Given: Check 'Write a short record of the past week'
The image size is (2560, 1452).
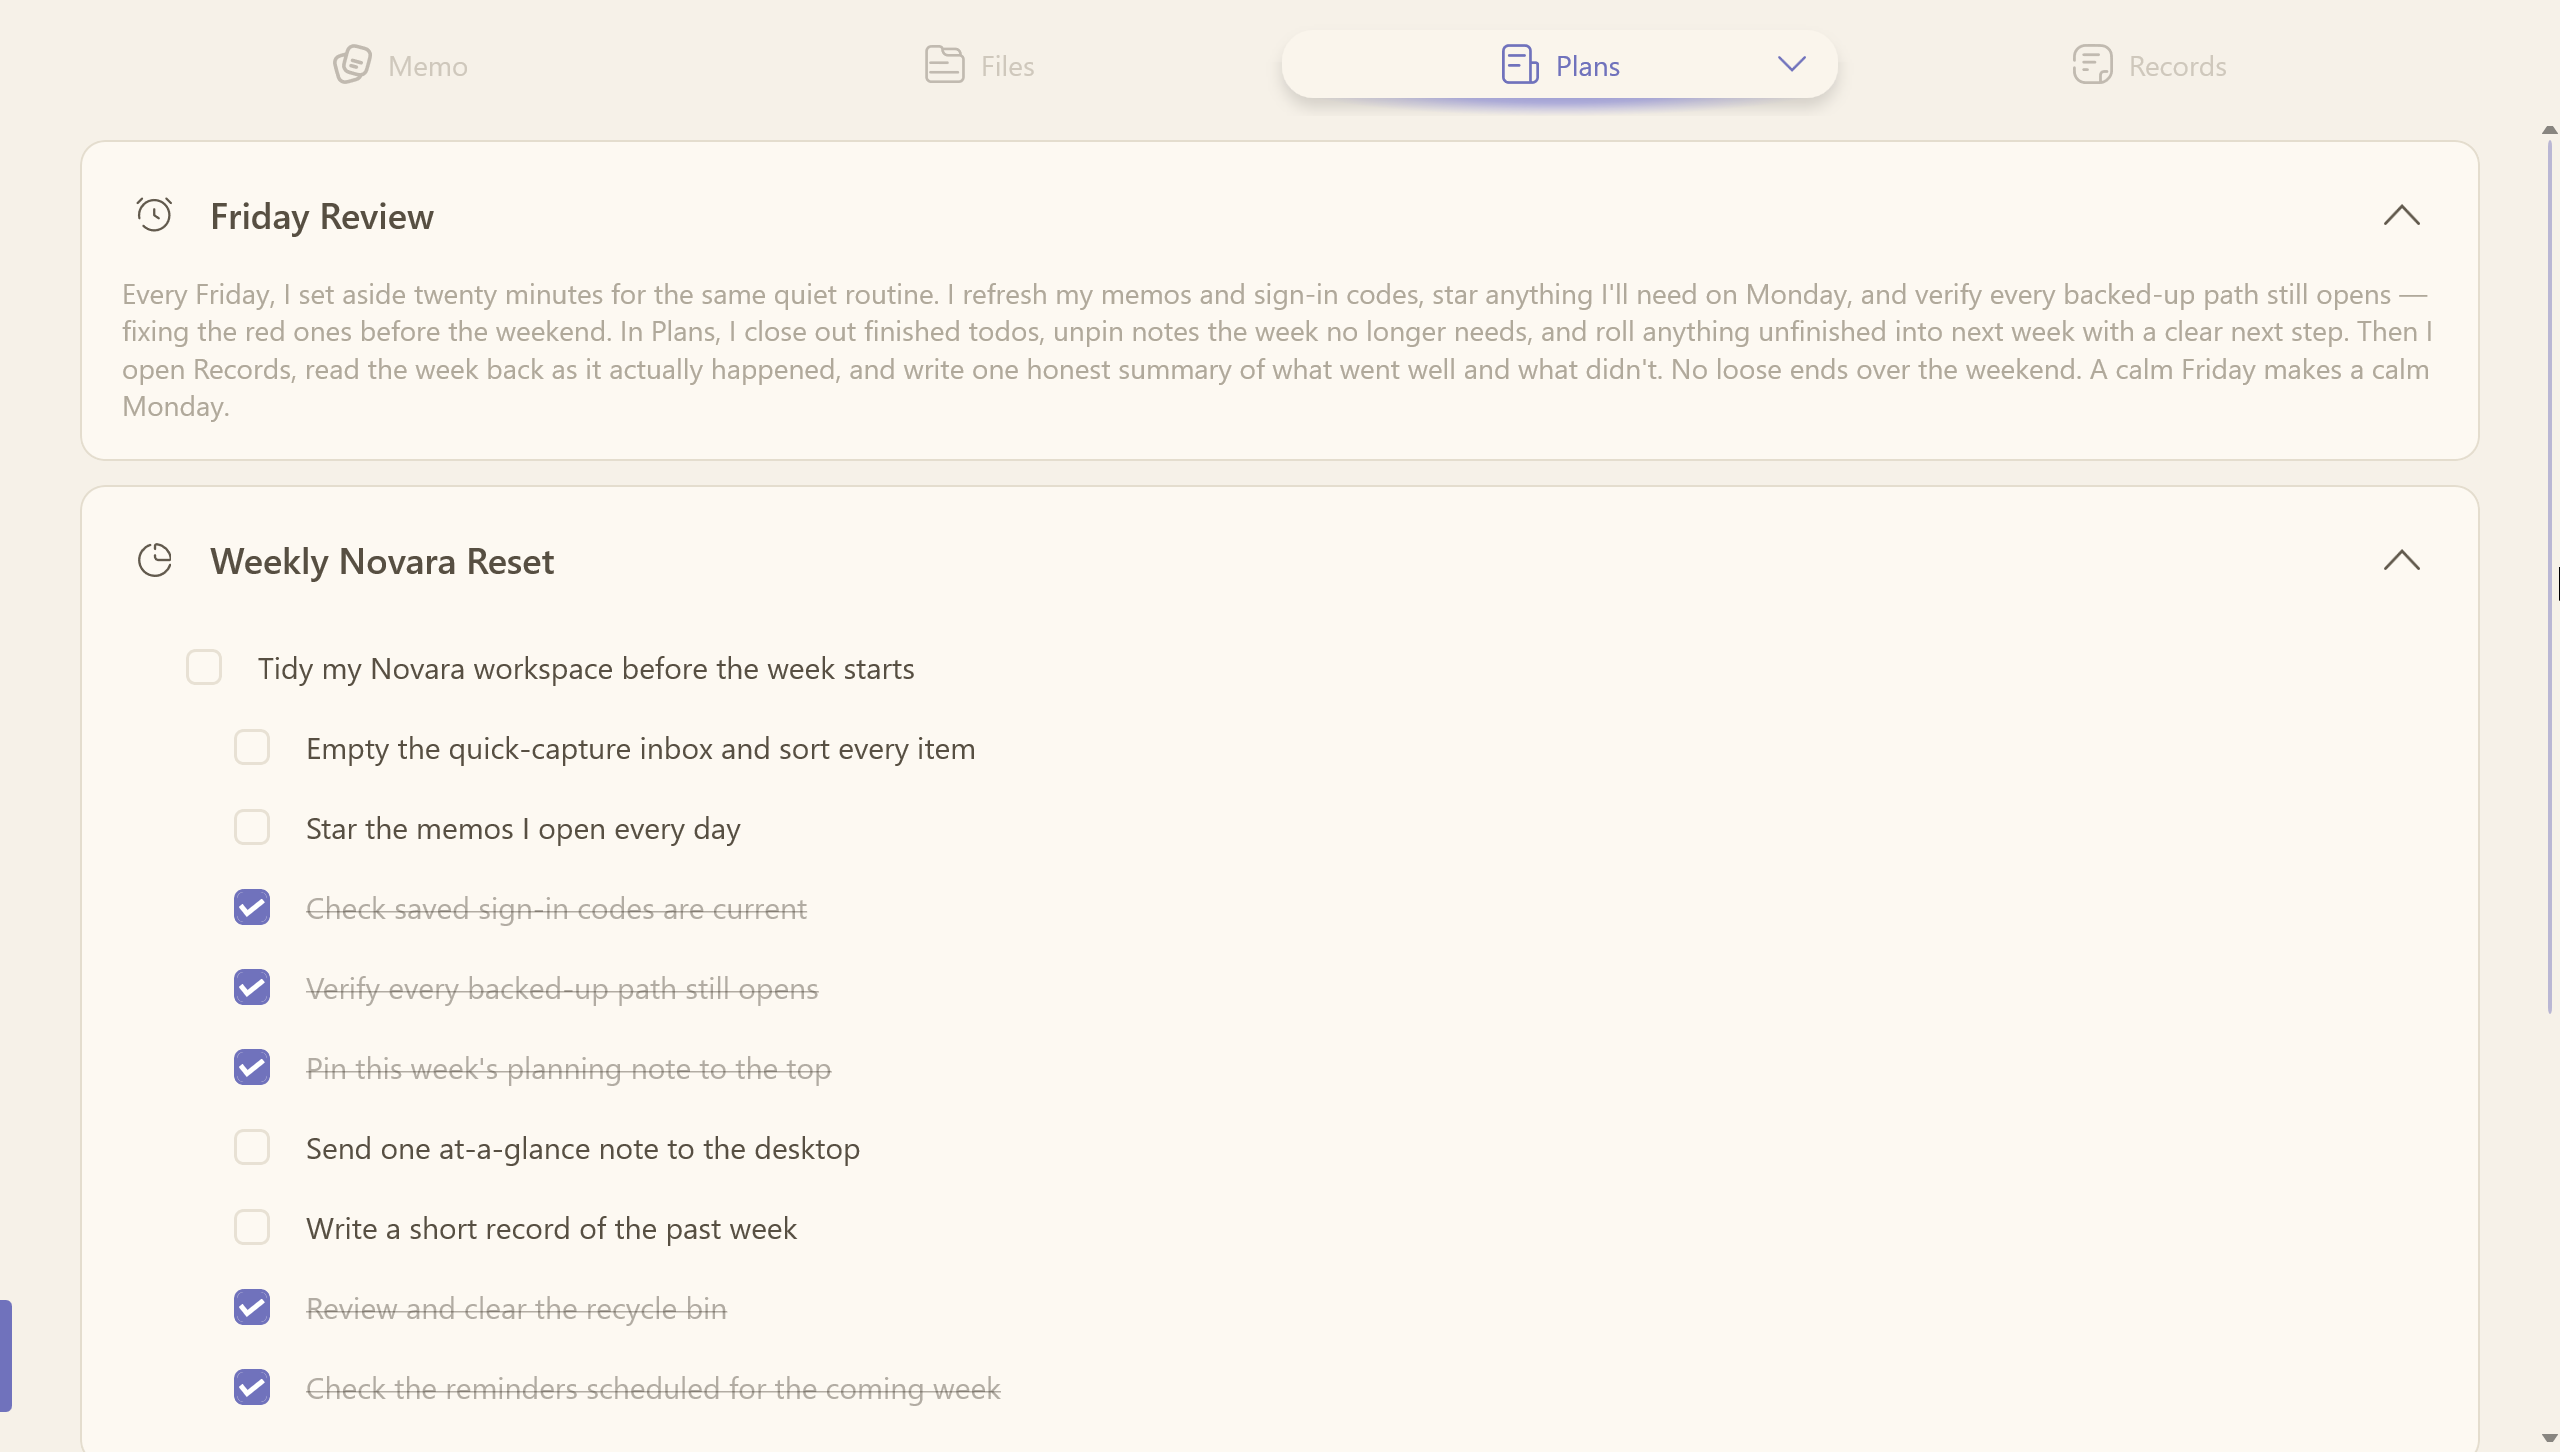Looking at the screenshot, I should tap(252, 1227).
